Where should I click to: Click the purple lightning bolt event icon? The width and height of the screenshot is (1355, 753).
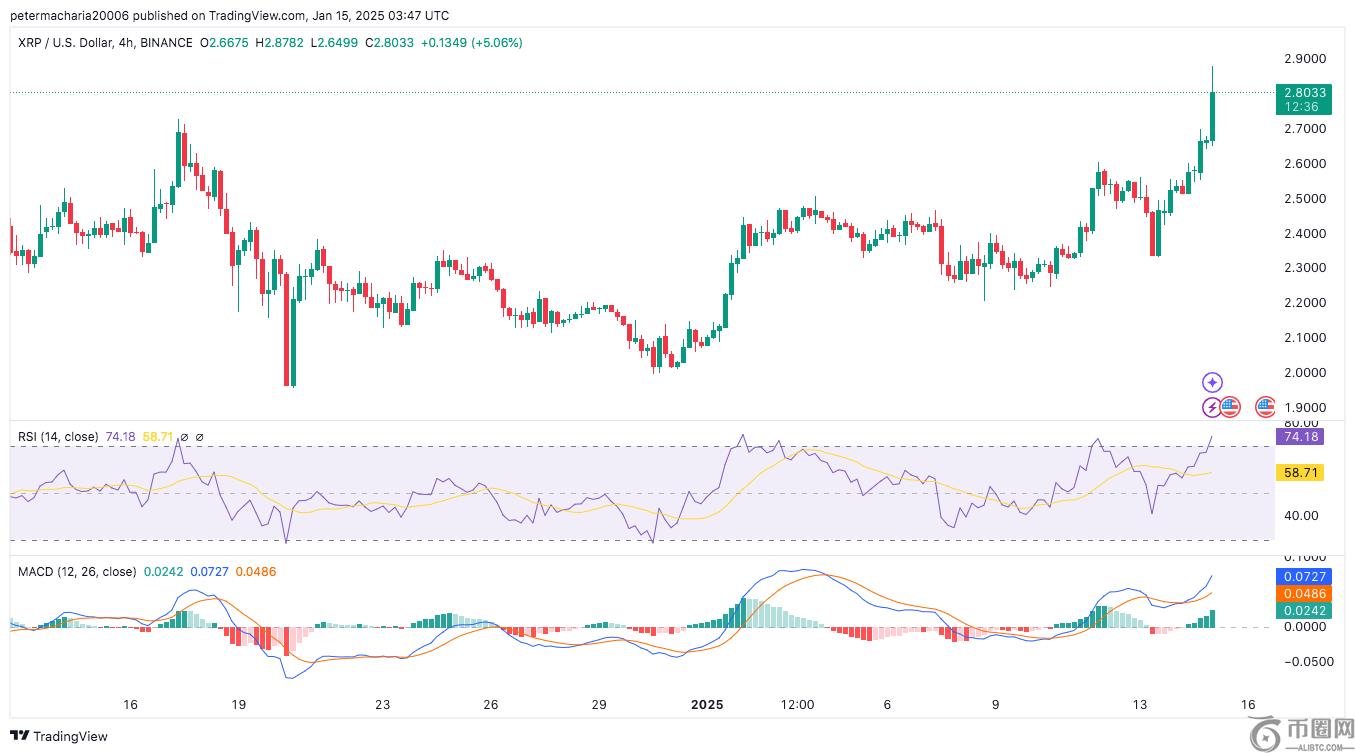pos(1211,407)
